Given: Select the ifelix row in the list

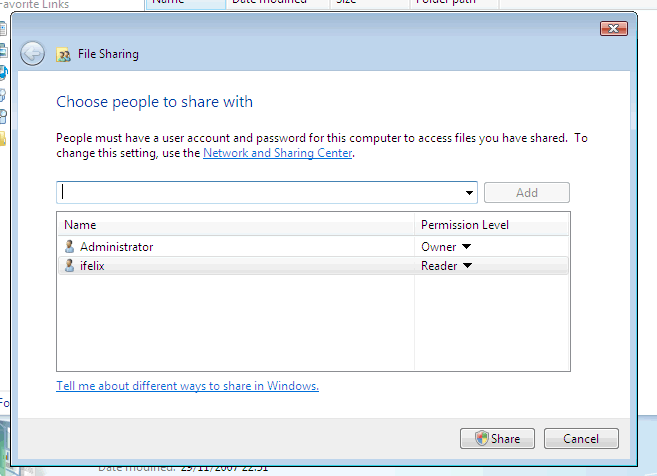Looking at the screenshot, I should coord(240,266).
